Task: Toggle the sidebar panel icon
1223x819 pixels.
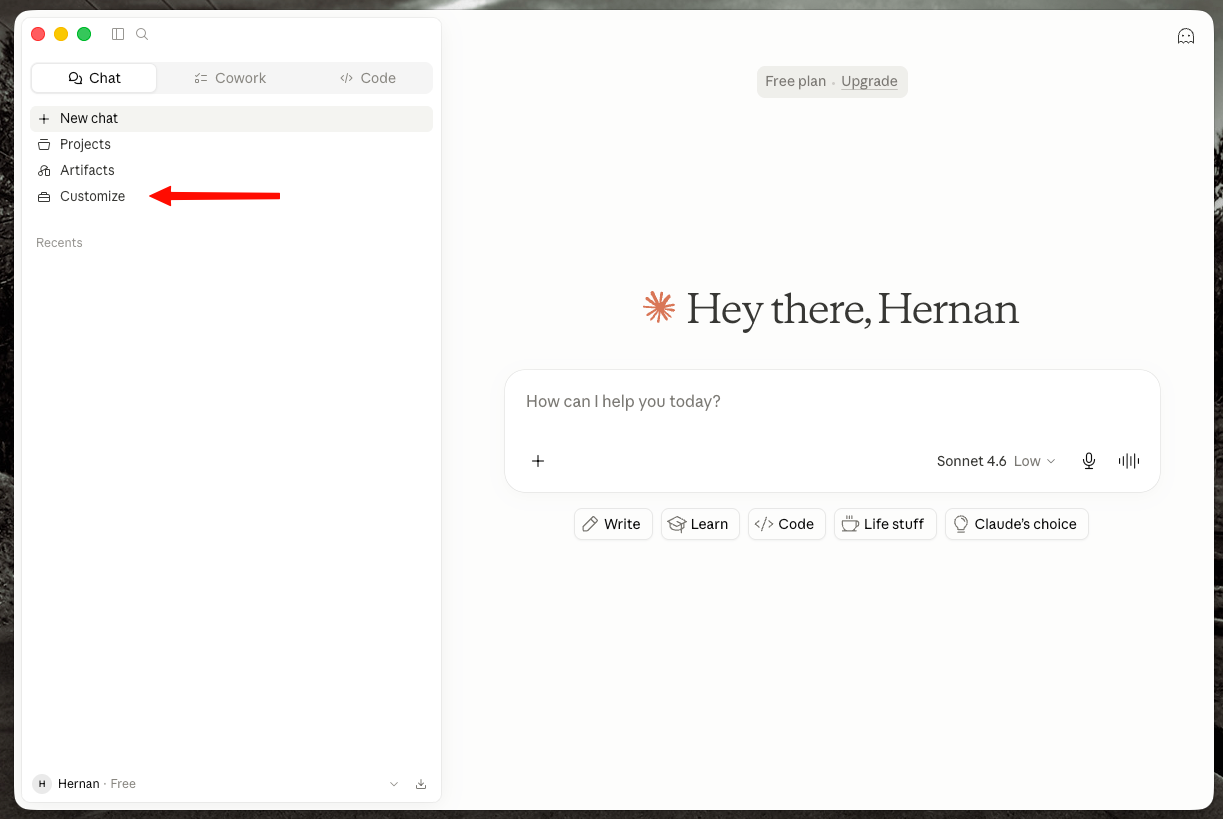Action: point(118,34)
